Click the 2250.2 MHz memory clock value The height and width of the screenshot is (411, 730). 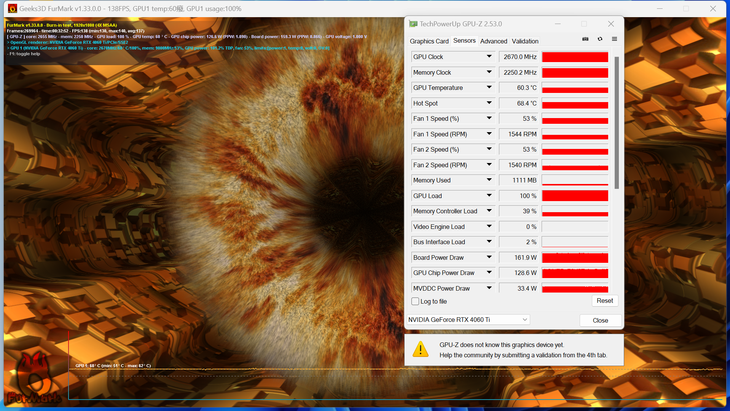click(x=519, y=72)
